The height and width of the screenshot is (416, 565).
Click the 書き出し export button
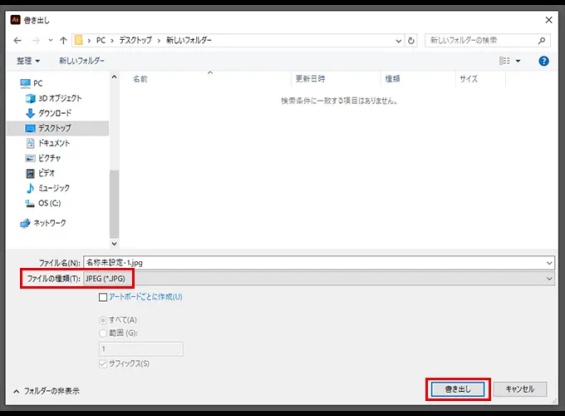point(458,389)
